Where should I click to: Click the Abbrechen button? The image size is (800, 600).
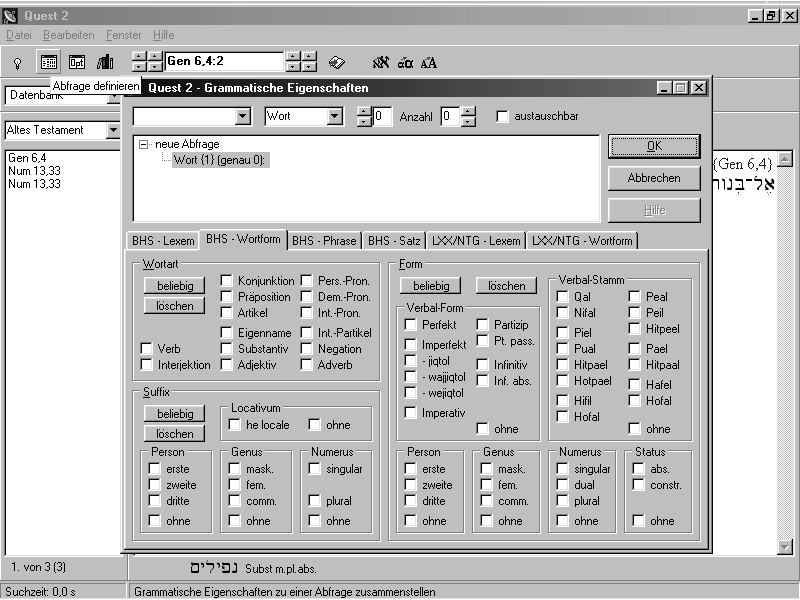(x=654, y=178)
